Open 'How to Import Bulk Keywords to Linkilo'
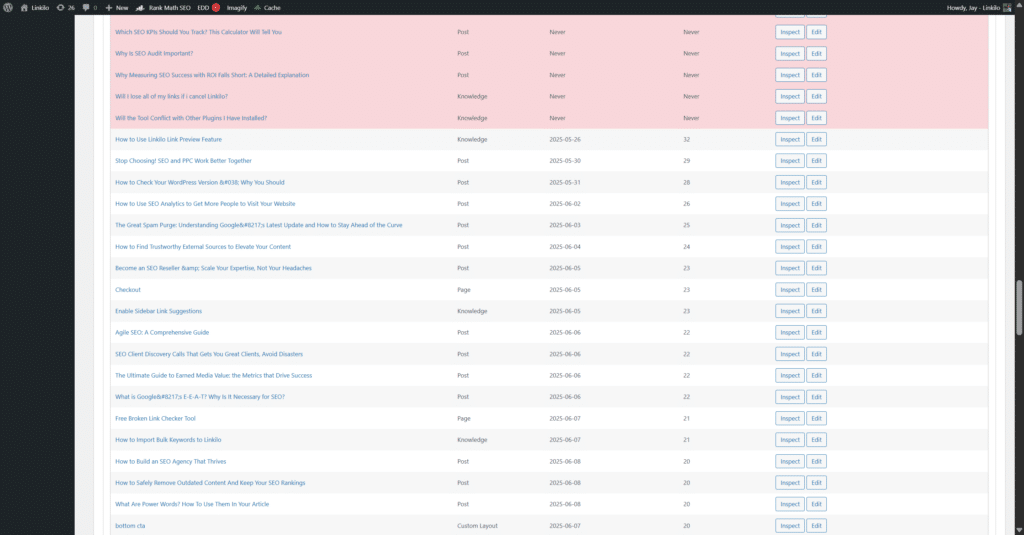This screenshot has width=1024, height=535. click(x=168, y=440)
